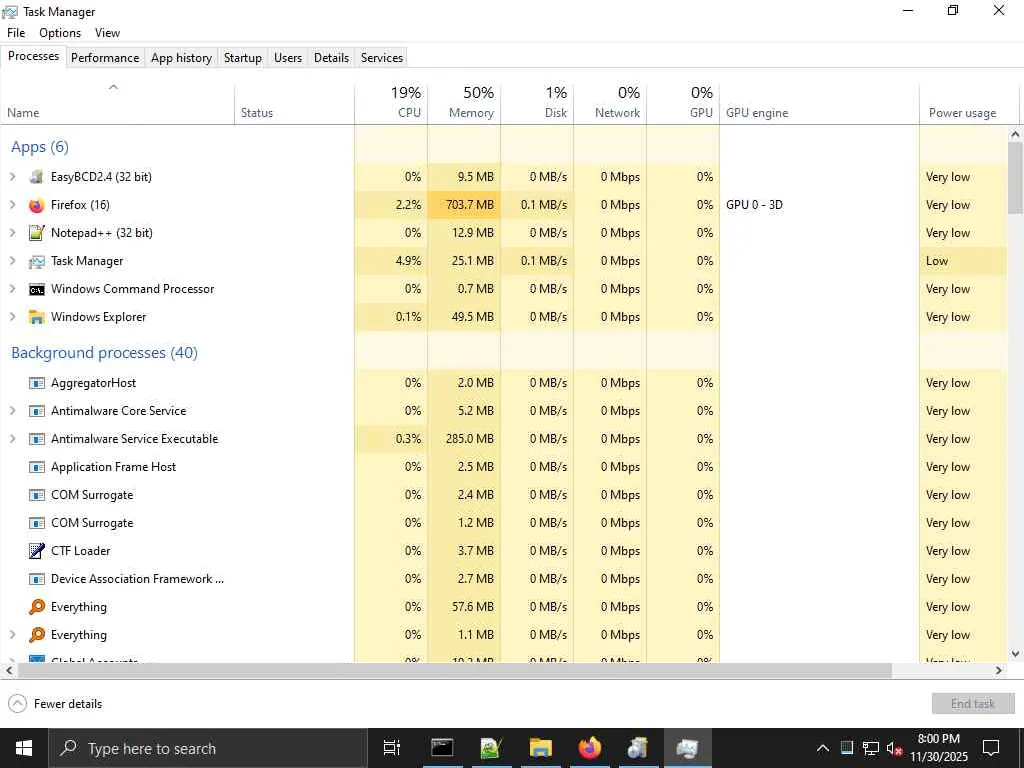Click the Everything icon using 57.6 MB
Viewport: 1024px width, 768px height.
[x=37, y=607]
